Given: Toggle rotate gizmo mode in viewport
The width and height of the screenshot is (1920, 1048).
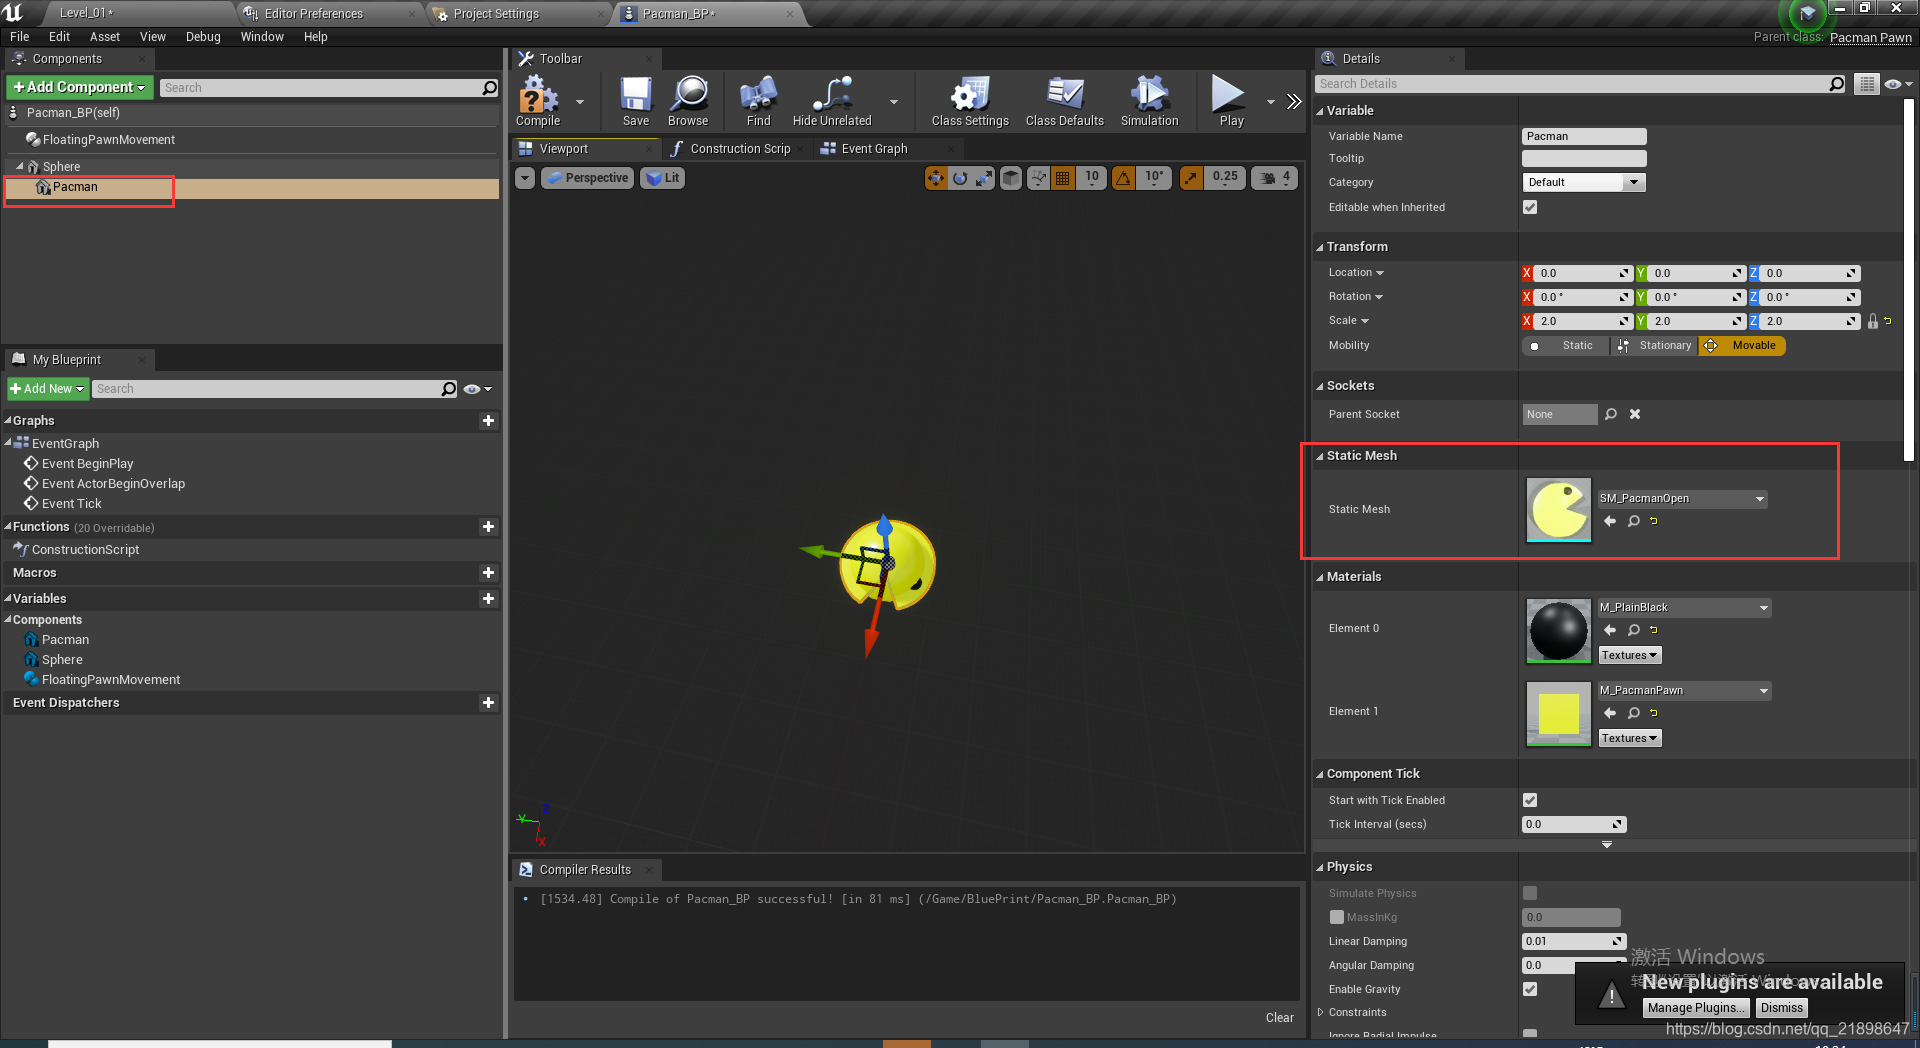Looking at the screenshot, I should coord(960,178).
